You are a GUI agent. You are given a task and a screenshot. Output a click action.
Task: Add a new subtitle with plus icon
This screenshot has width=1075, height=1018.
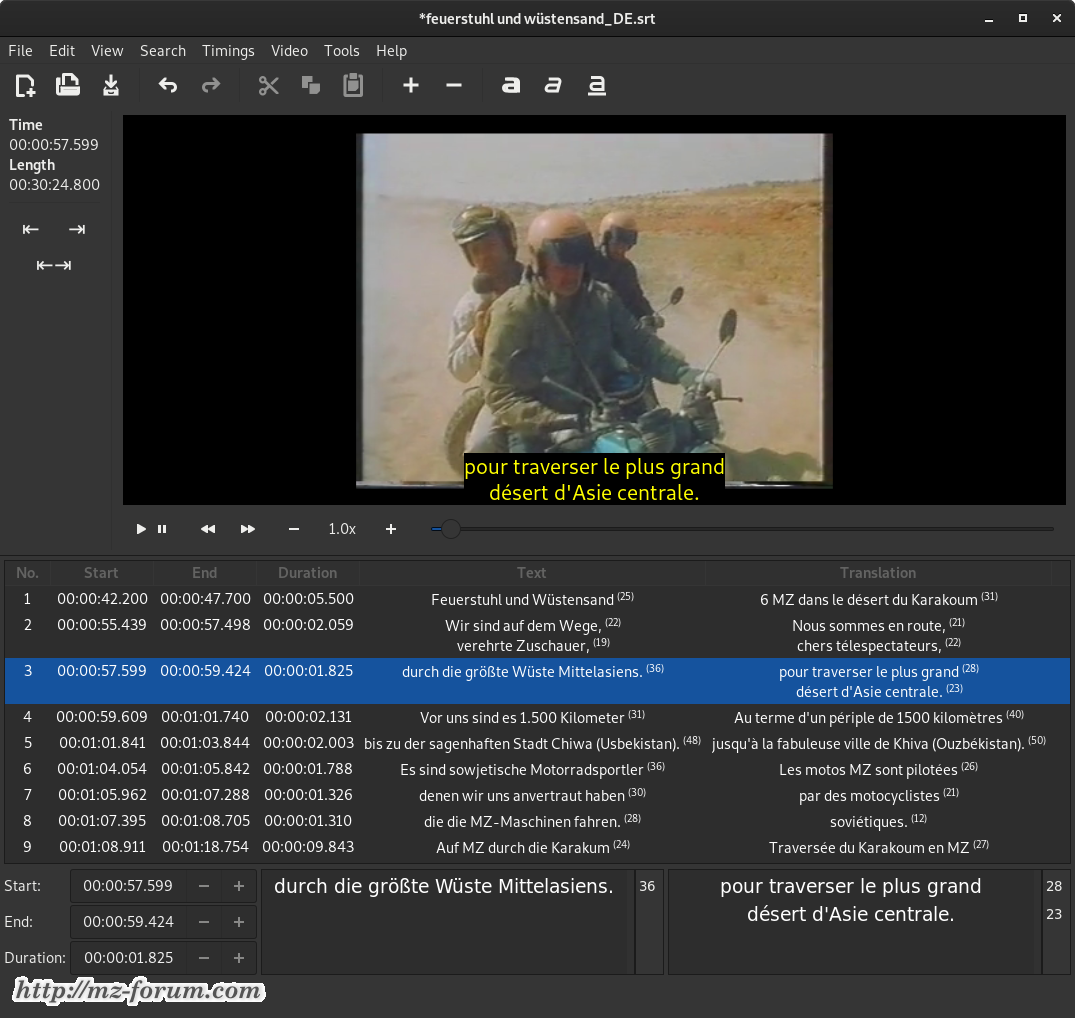[x=411, y=86]
